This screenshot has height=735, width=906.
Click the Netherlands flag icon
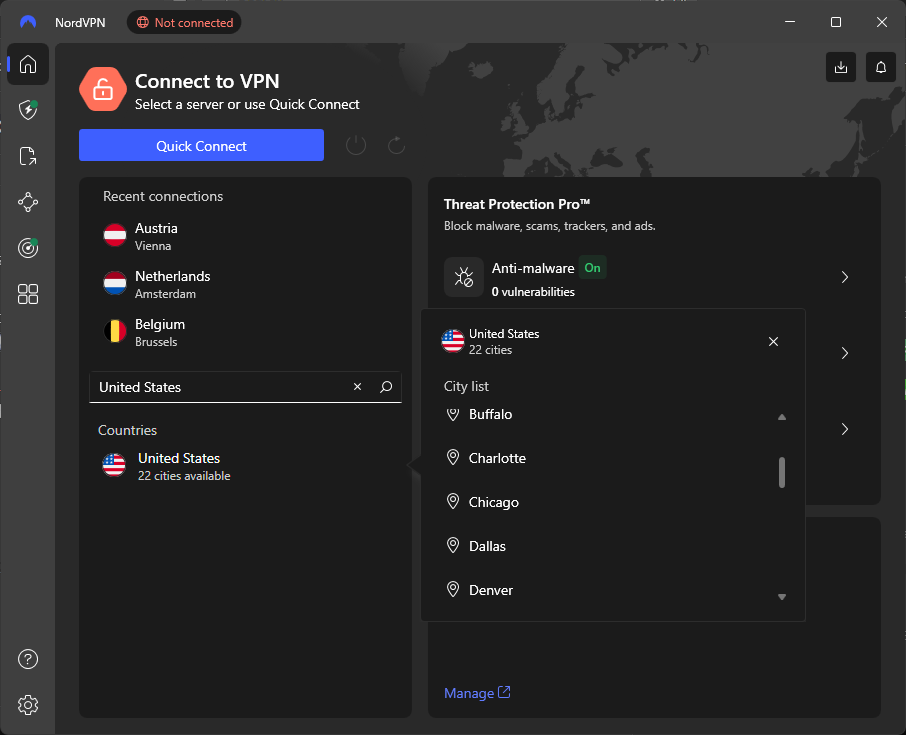coord(115,283)
